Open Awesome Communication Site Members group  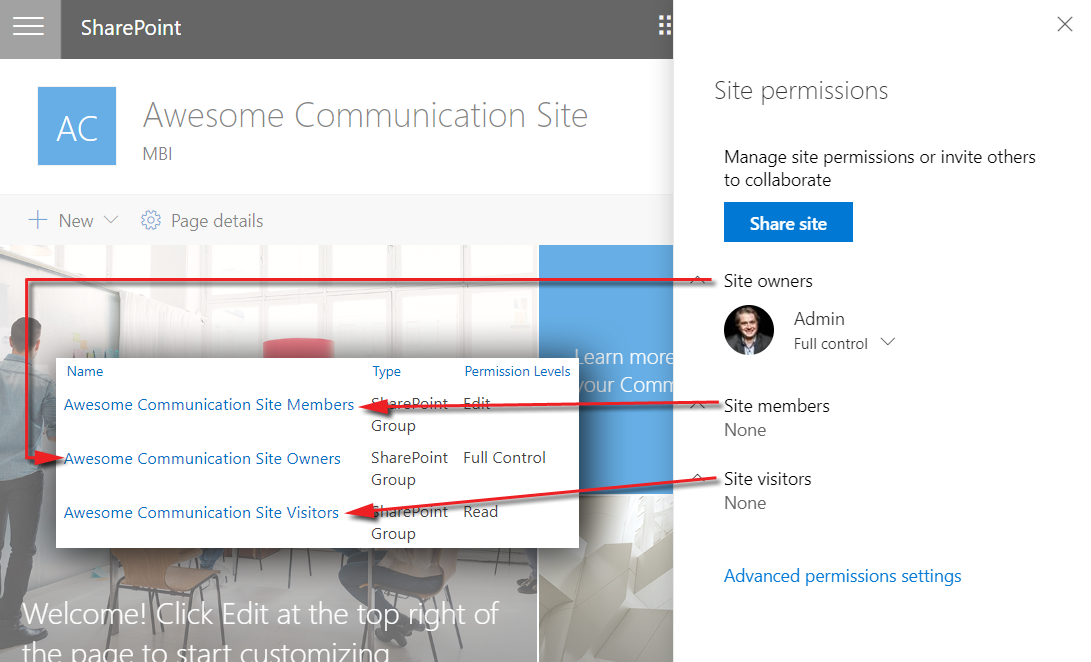[208, 405]
